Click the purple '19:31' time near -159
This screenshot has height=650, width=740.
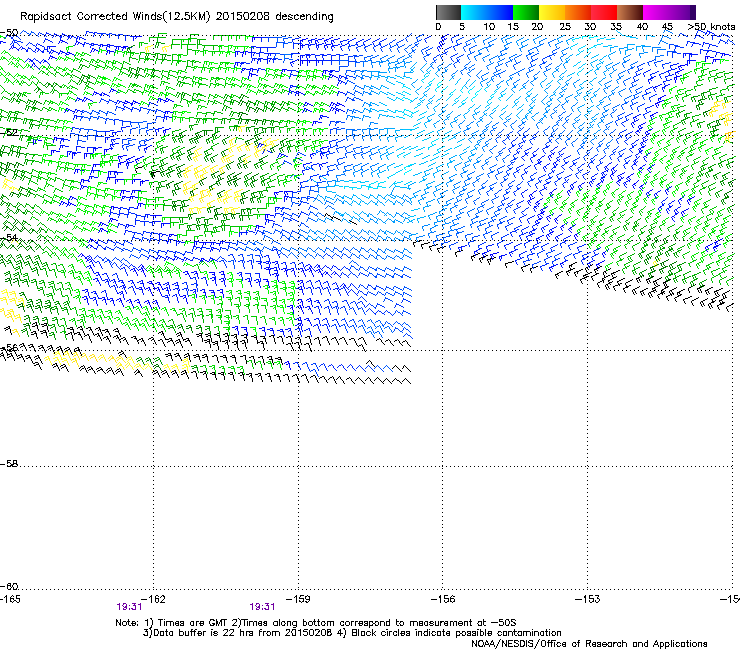pyautogui.click(x=262, y=607)
